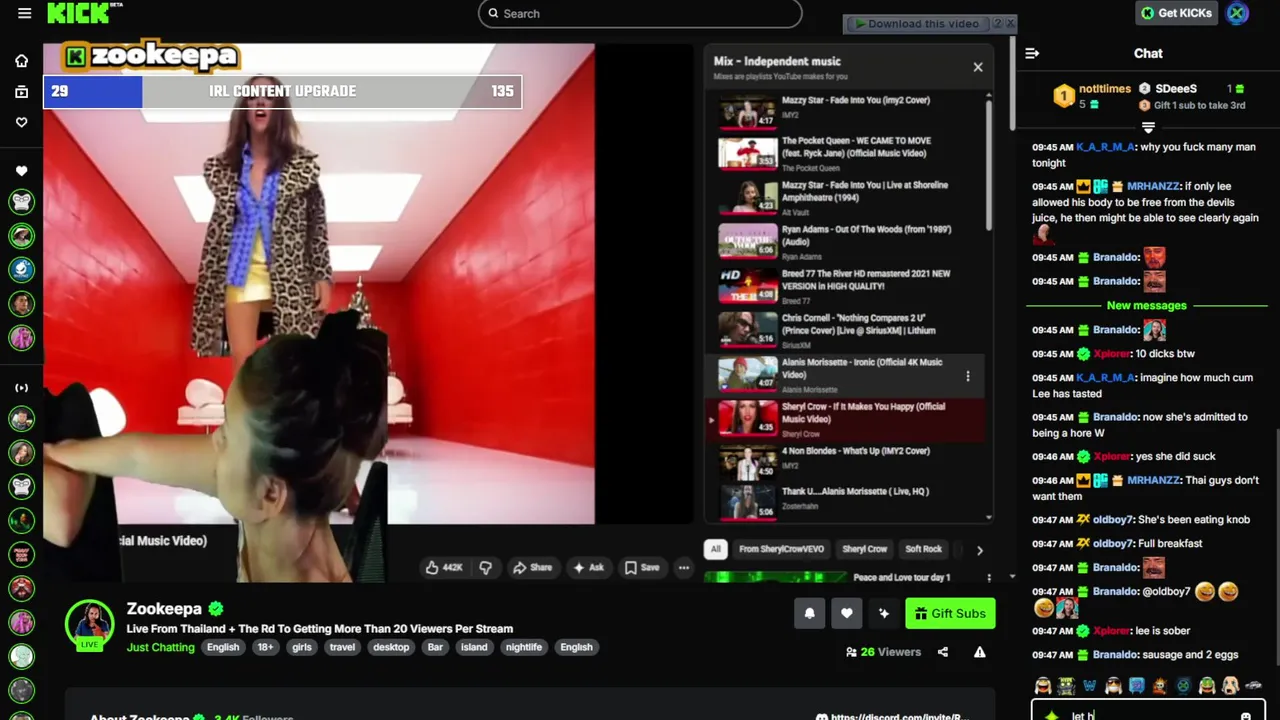Select the All filter chip
Screen dimensions: 1280x720
tap(715, 549)
